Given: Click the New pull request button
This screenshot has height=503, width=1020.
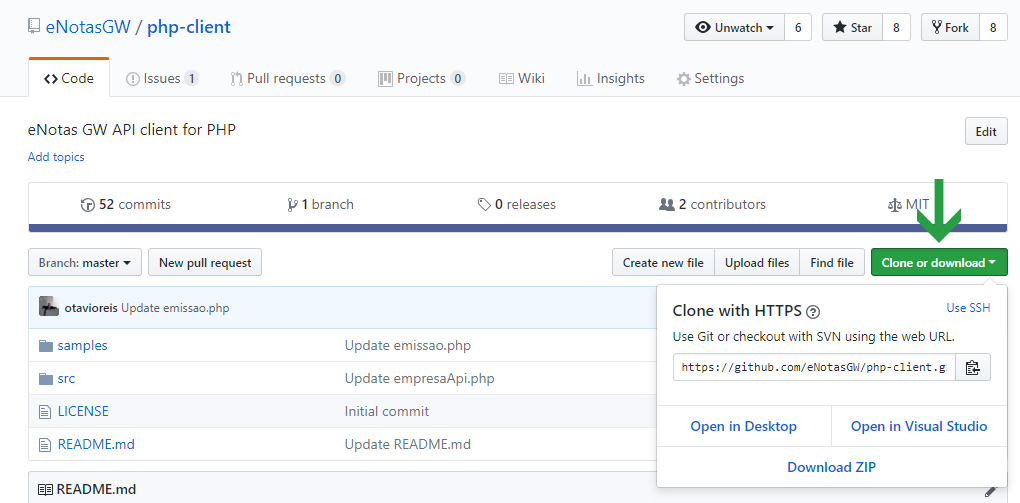Looking at the screenshot, I should click(205, 263).
